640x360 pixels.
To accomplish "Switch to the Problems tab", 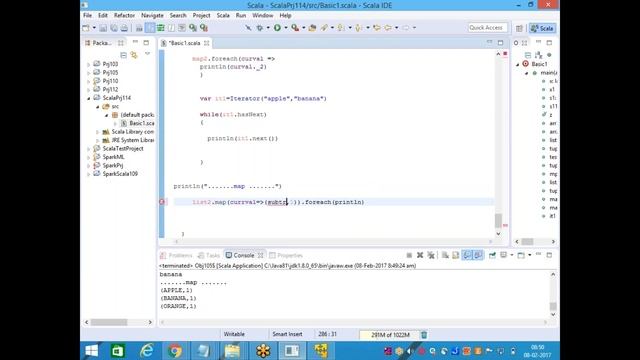I will [176, 256].
